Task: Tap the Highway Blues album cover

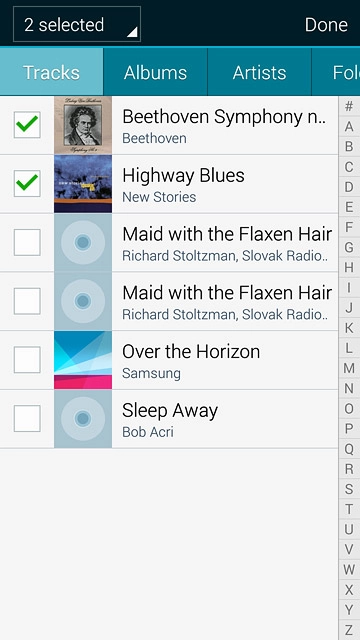Action: tap(83, 184)
